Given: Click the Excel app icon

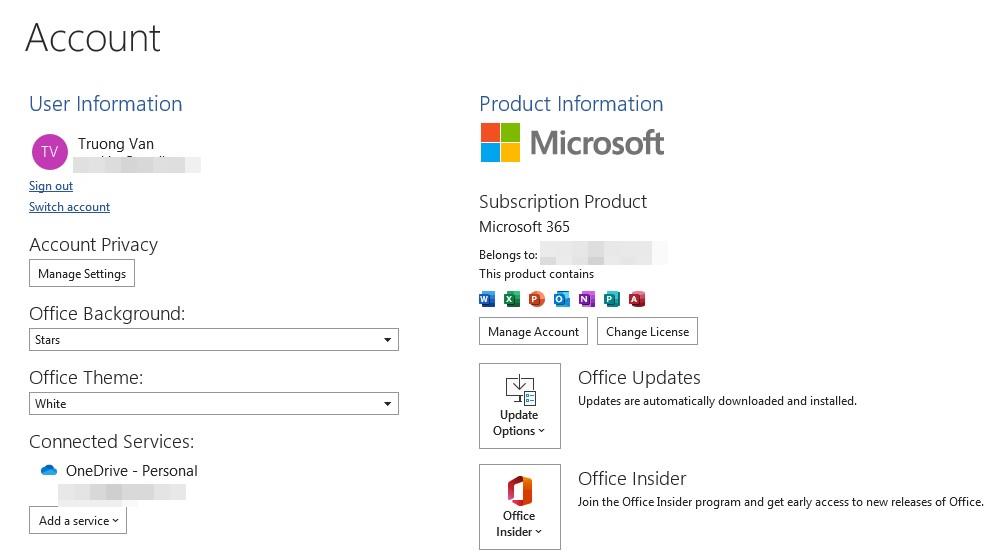Looking at the screenshot, I should (511, 299).
